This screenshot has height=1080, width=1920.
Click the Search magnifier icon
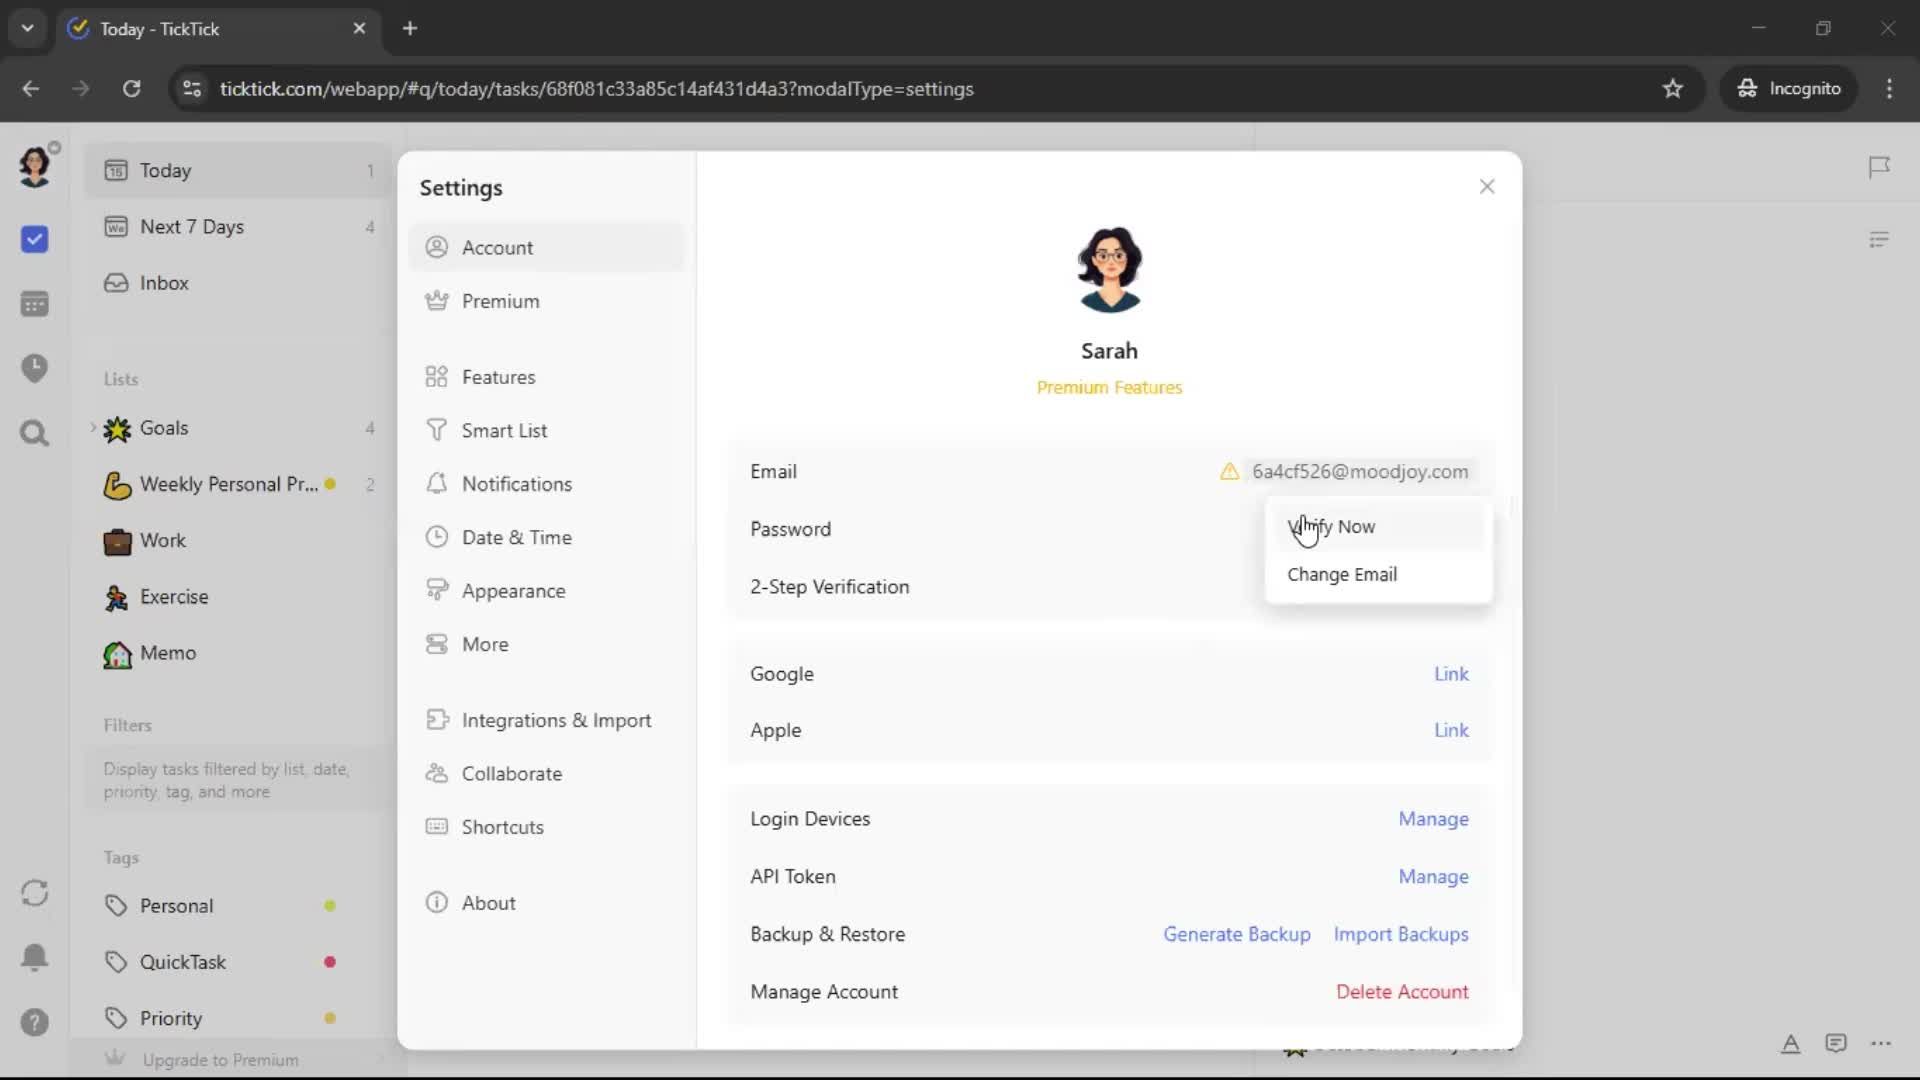tap(34, 433)
